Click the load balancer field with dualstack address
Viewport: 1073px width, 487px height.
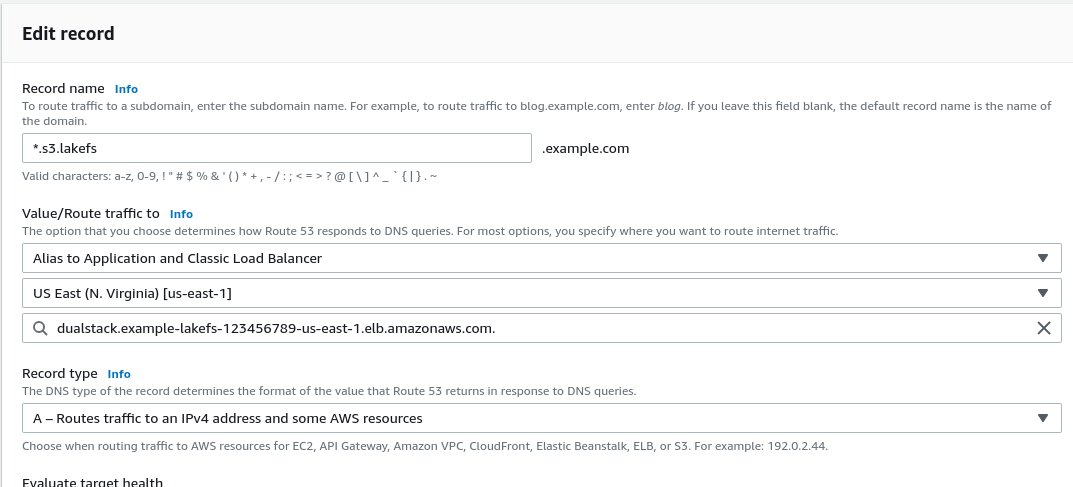coord(541,328)
